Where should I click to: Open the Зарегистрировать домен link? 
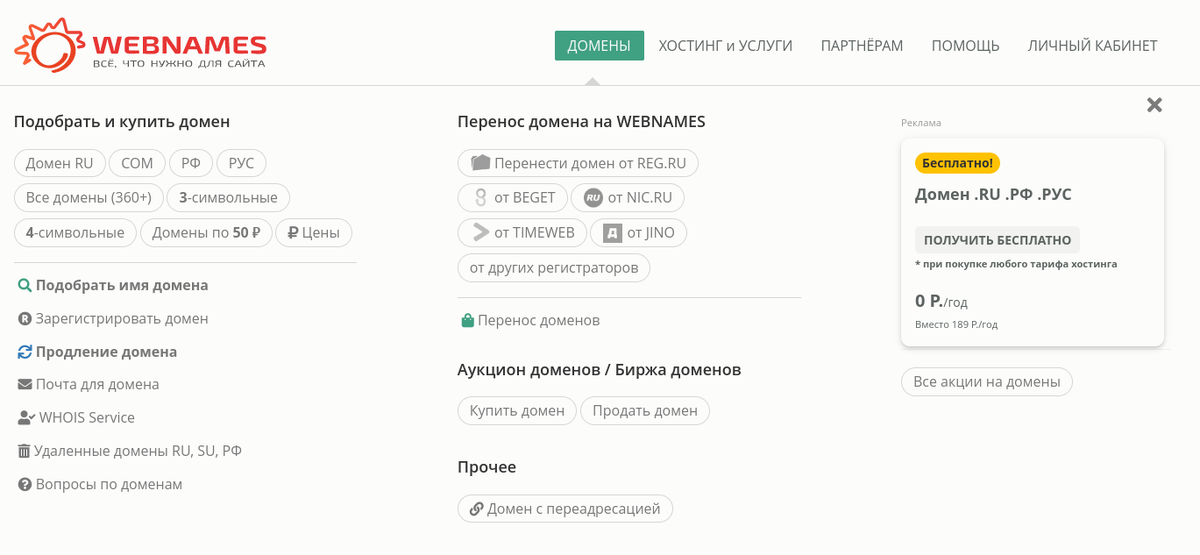click(x=122, y=319)
